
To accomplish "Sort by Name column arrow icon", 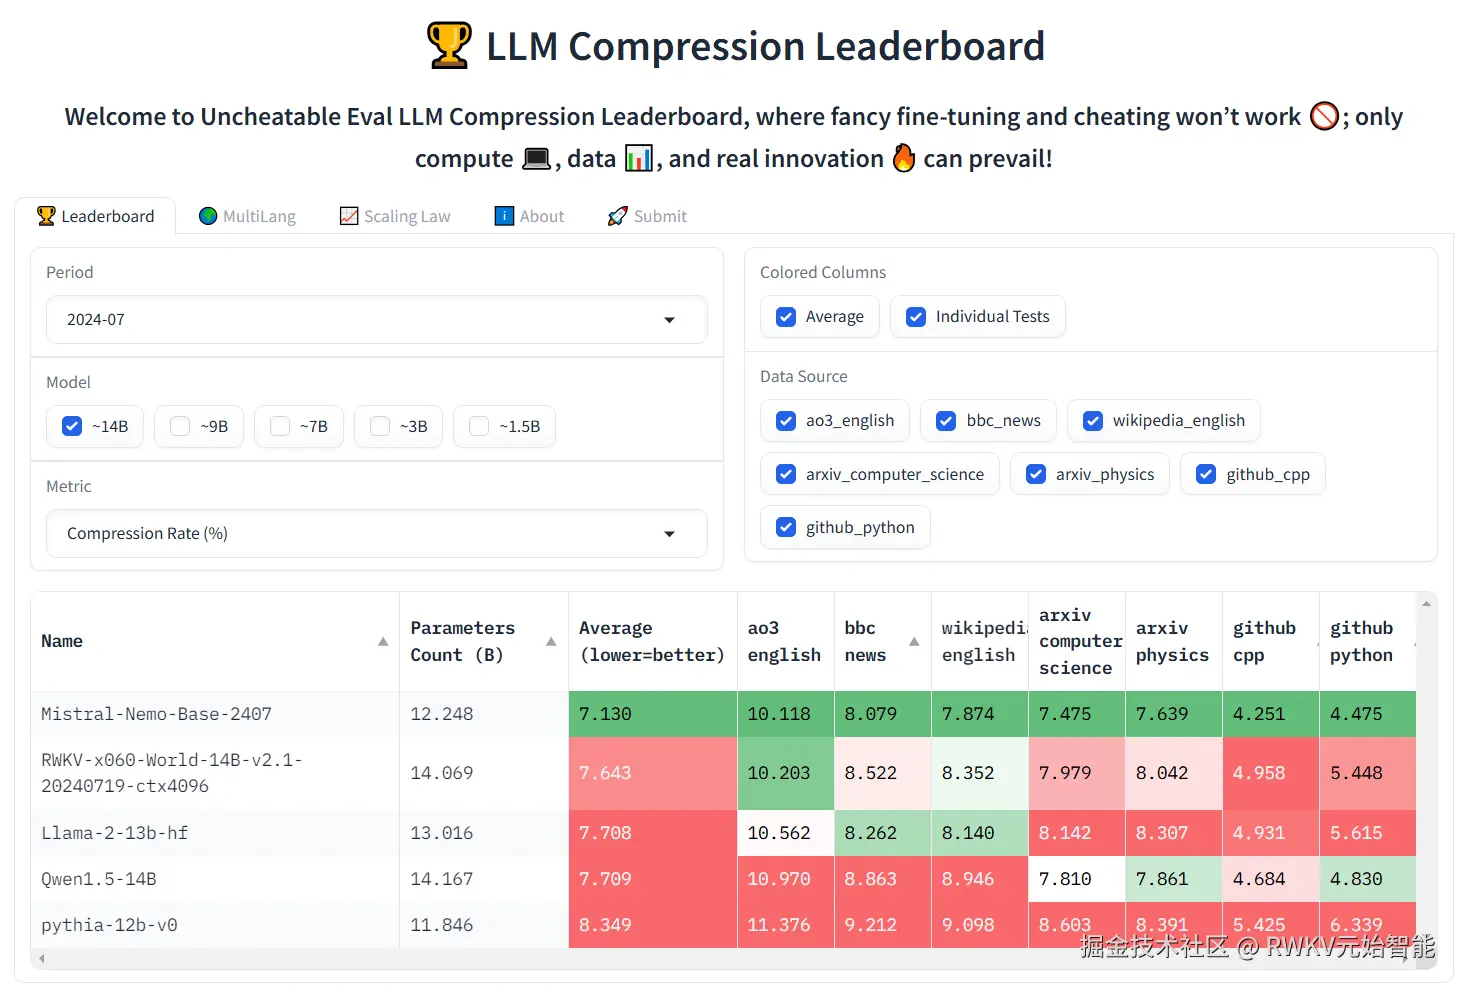I will [383, 641].
